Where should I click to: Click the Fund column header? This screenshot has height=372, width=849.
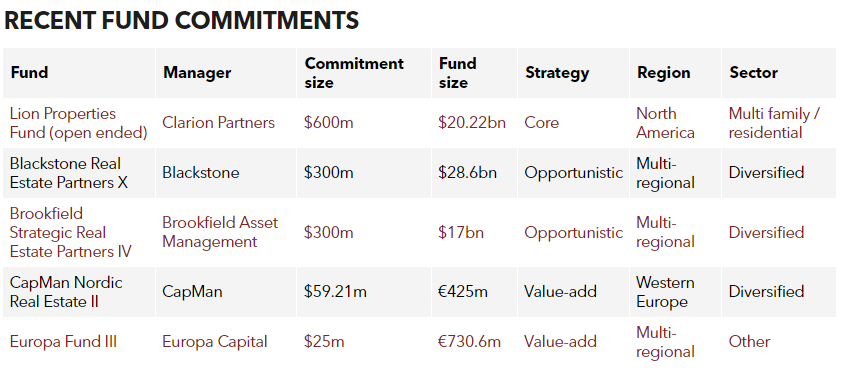pos(29,73)
